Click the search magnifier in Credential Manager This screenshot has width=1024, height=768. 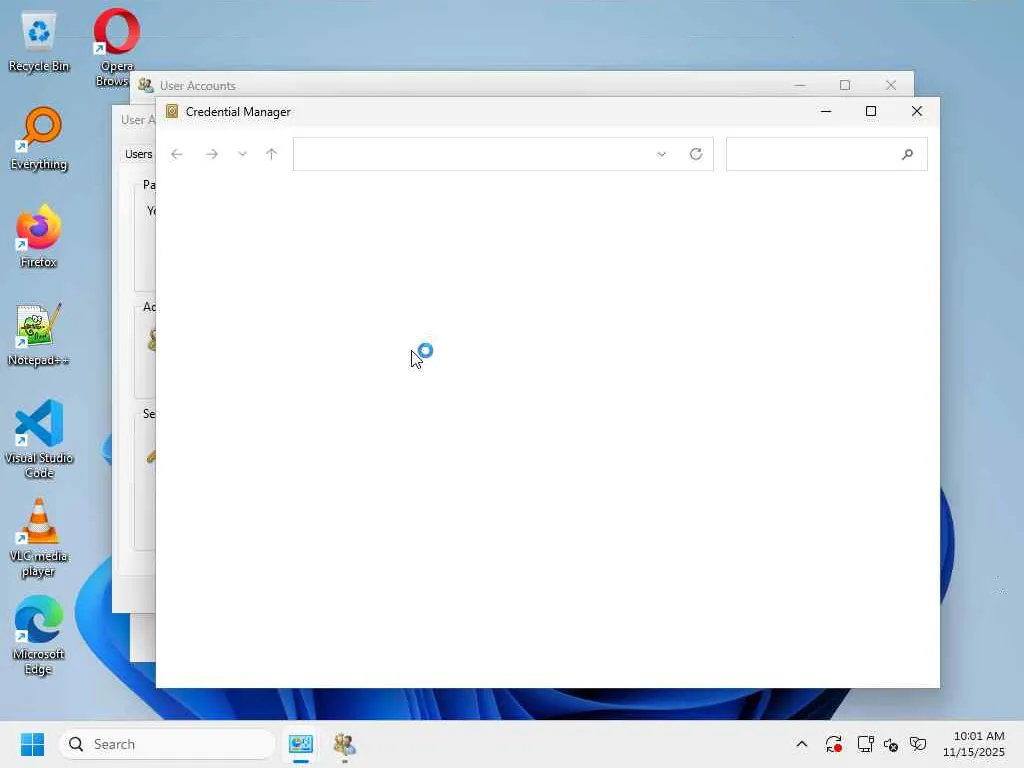coord(907,154)
